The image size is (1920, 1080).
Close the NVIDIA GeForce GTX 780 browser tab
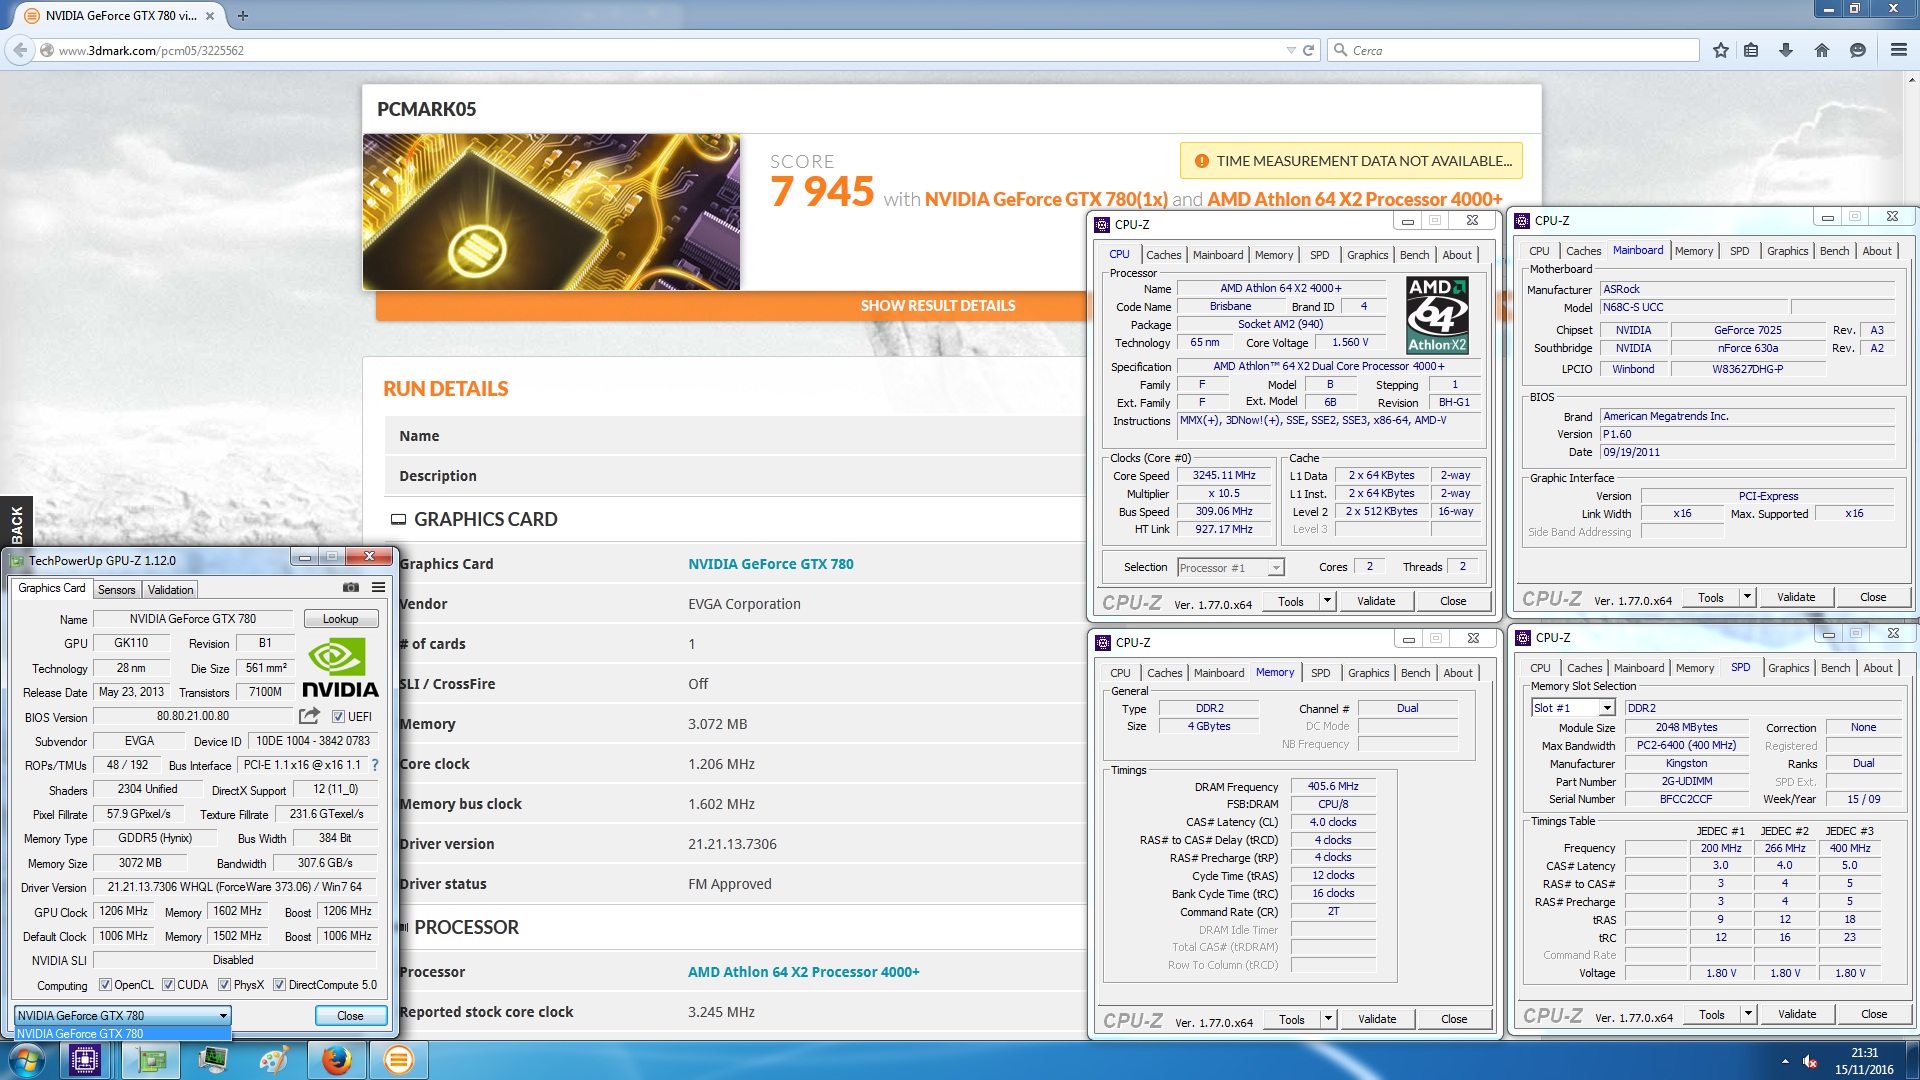(210, 15)
